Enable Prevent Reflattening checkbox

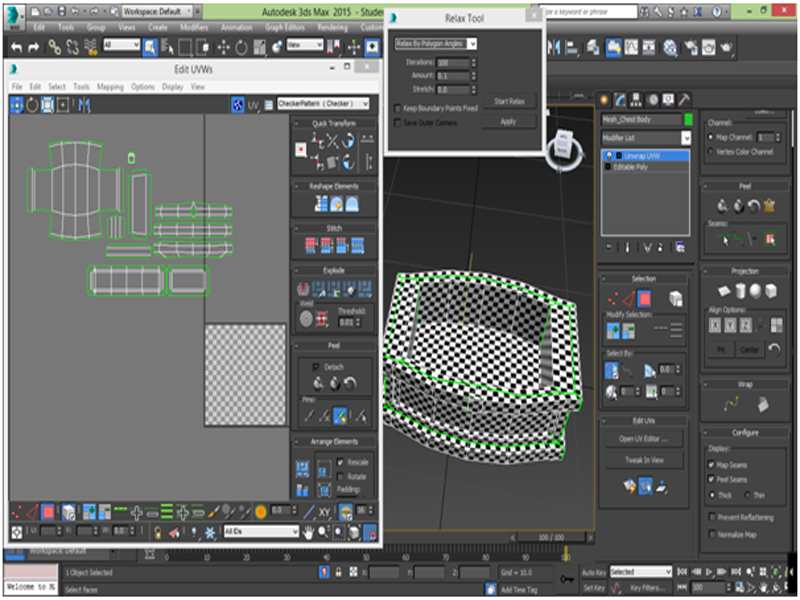[x=712, y=517]
